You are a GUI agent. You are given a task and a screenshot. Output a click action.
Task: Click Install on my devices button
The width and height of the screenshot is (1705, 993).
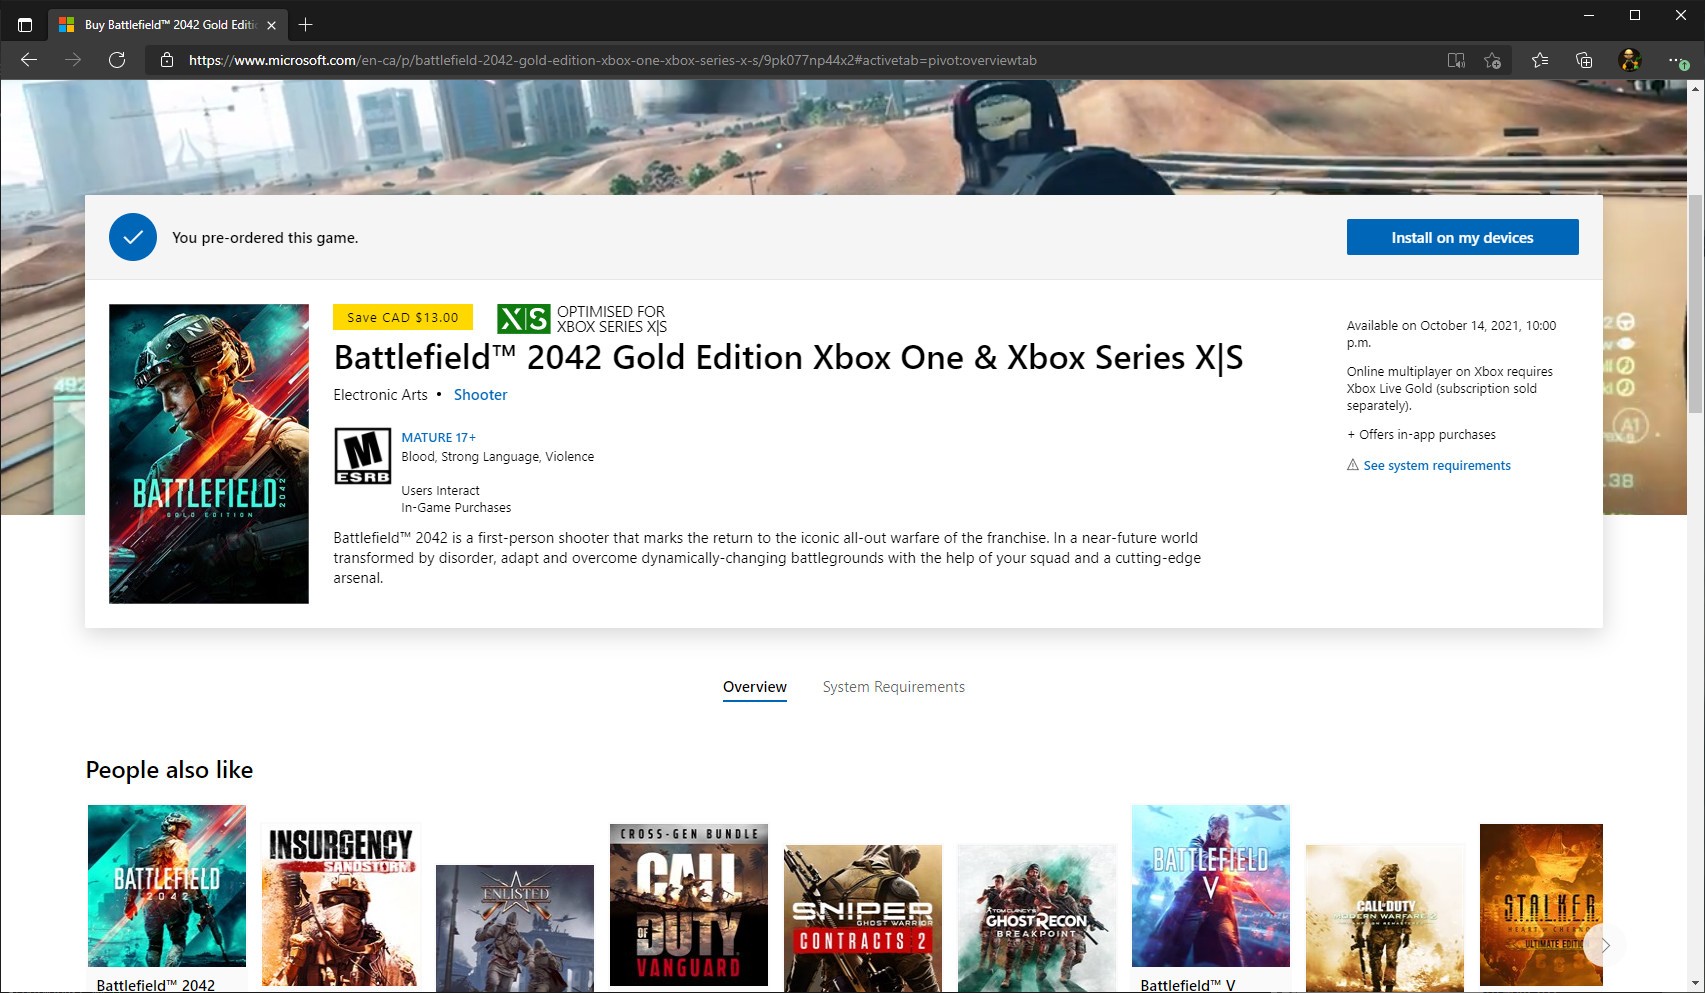pos(1462,237)
